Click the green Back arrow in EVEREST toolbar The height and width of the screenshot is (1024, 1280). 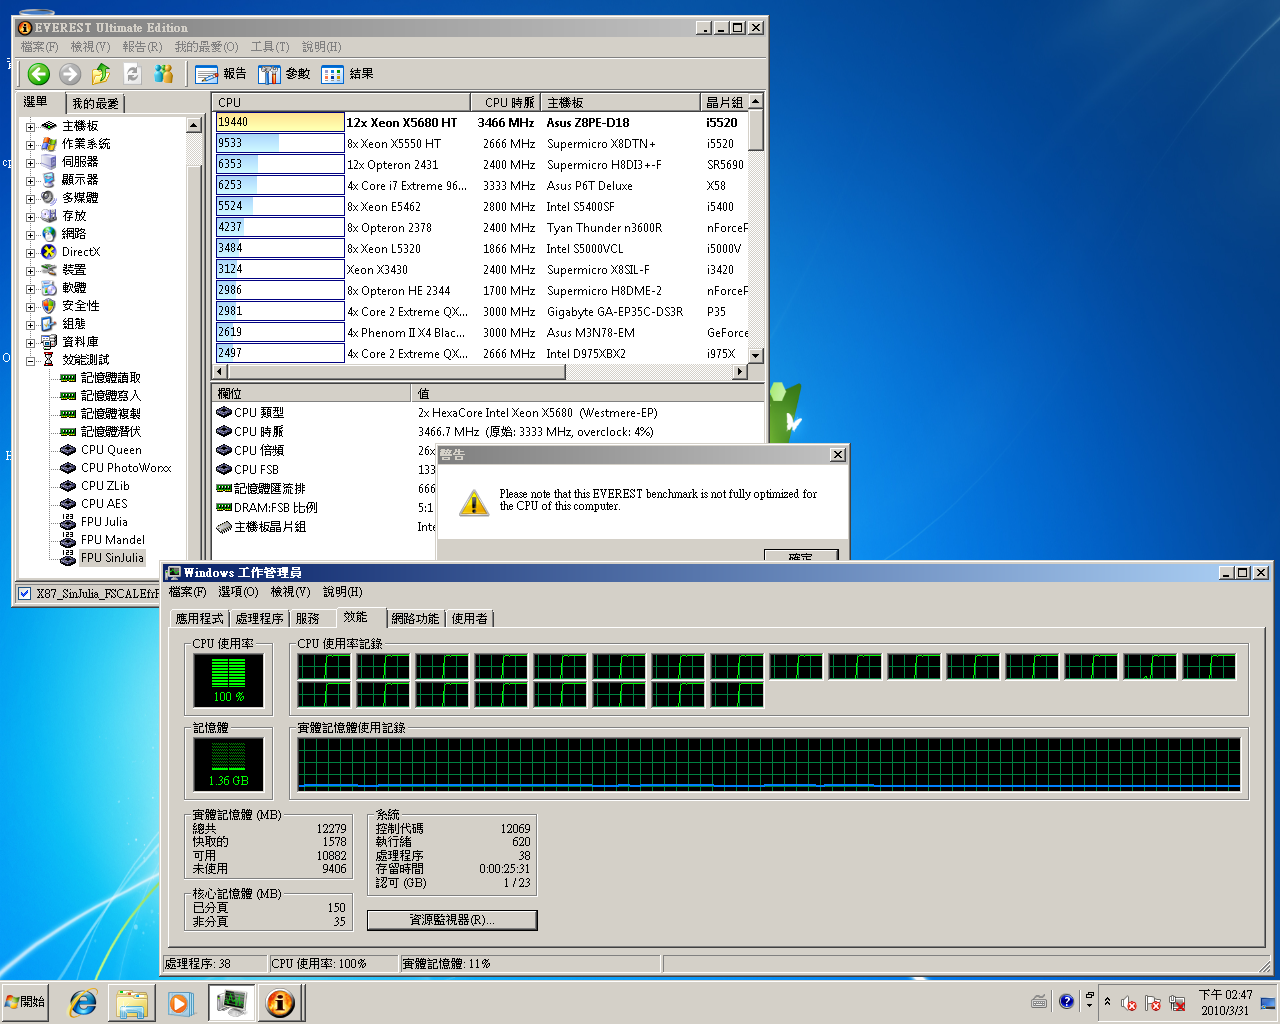click(x=39, y=73)
